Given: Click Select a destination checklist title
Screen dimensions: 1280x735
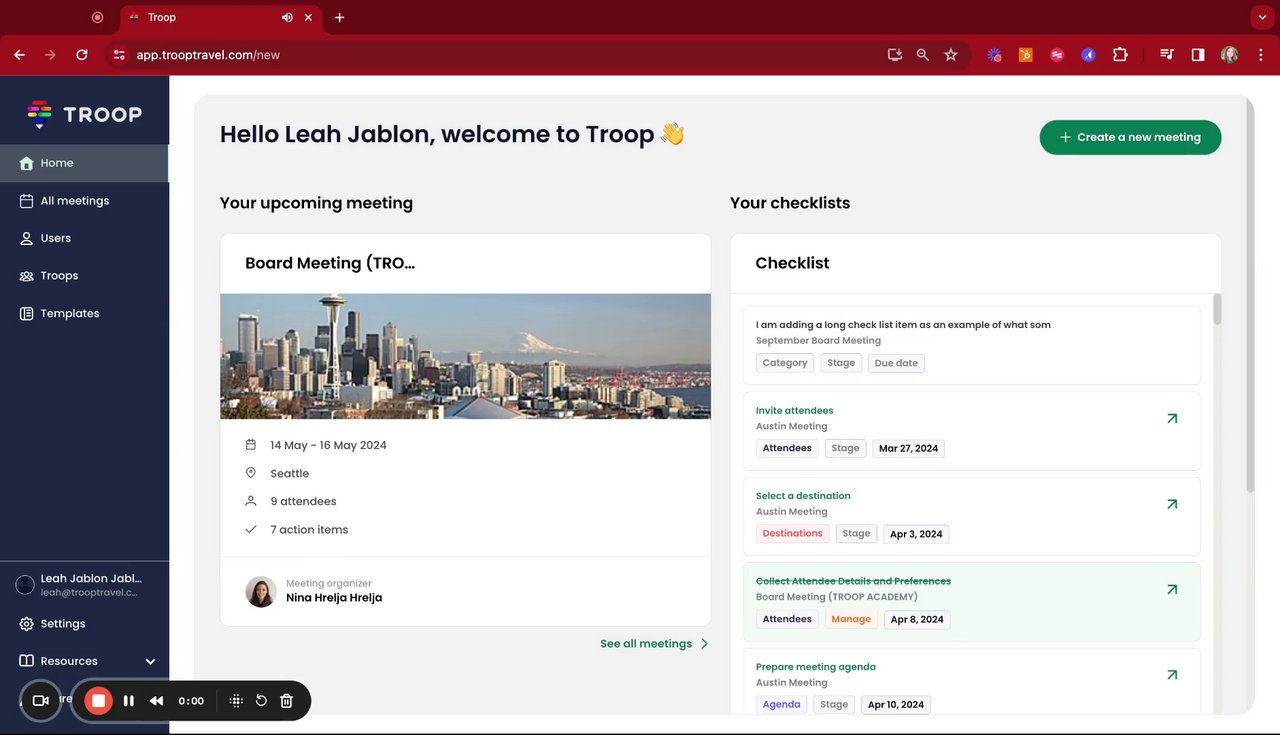Looking at the screenshot, I should [803, 496].
